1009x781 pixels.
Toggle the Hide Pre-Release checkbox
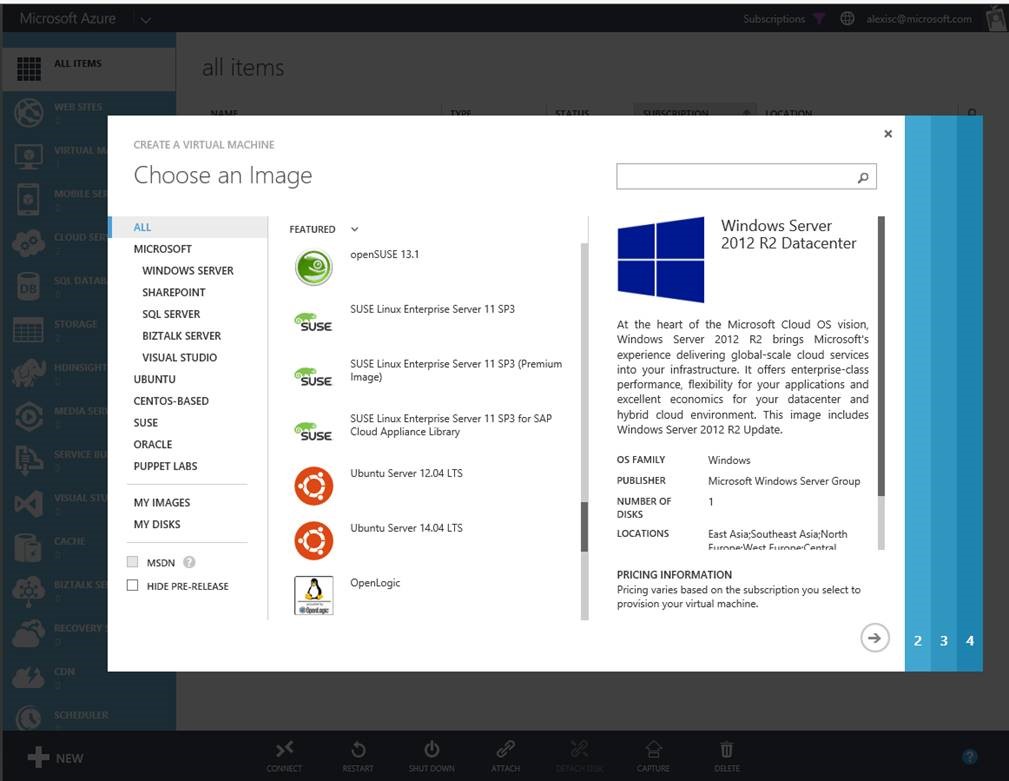(x=133, y=585)
